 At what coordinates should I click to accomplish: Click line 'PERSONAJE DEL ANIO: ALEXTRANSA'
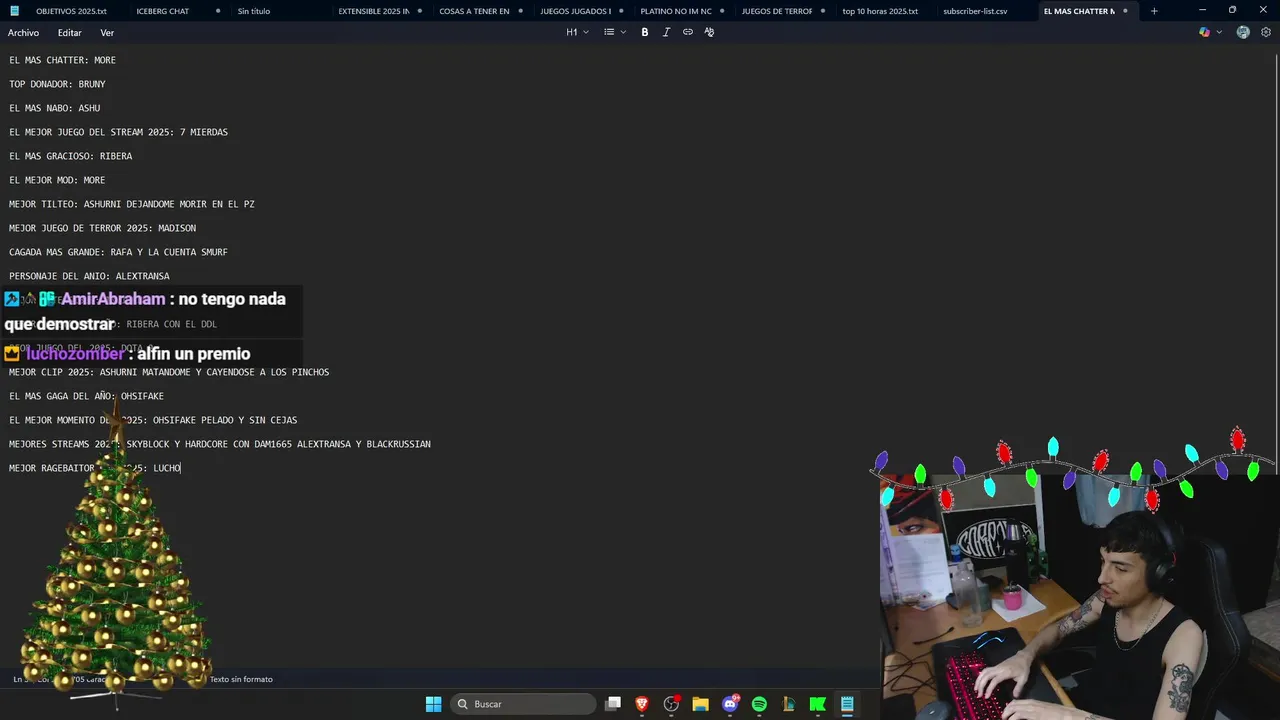pyautogui.click(x=89, y=276)
